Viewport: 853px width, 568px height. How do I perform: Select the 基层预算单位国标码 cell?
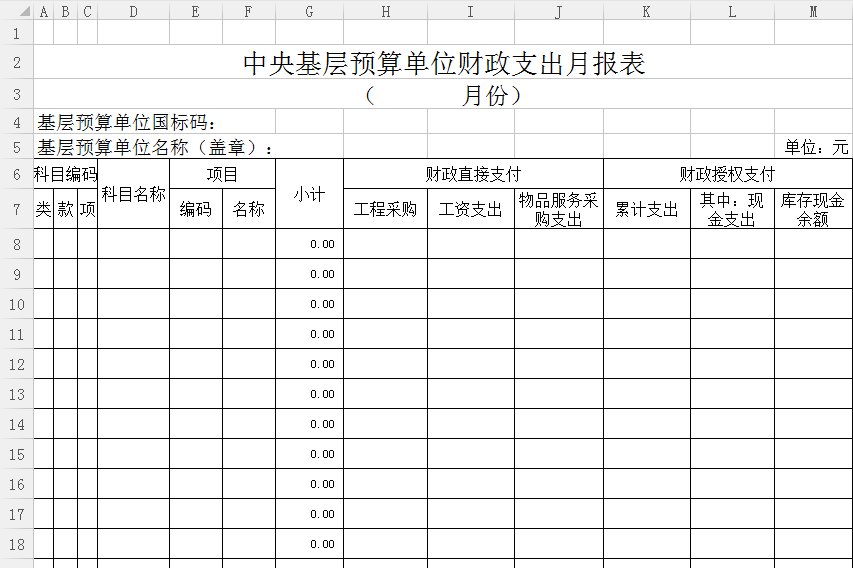[127, 123]
